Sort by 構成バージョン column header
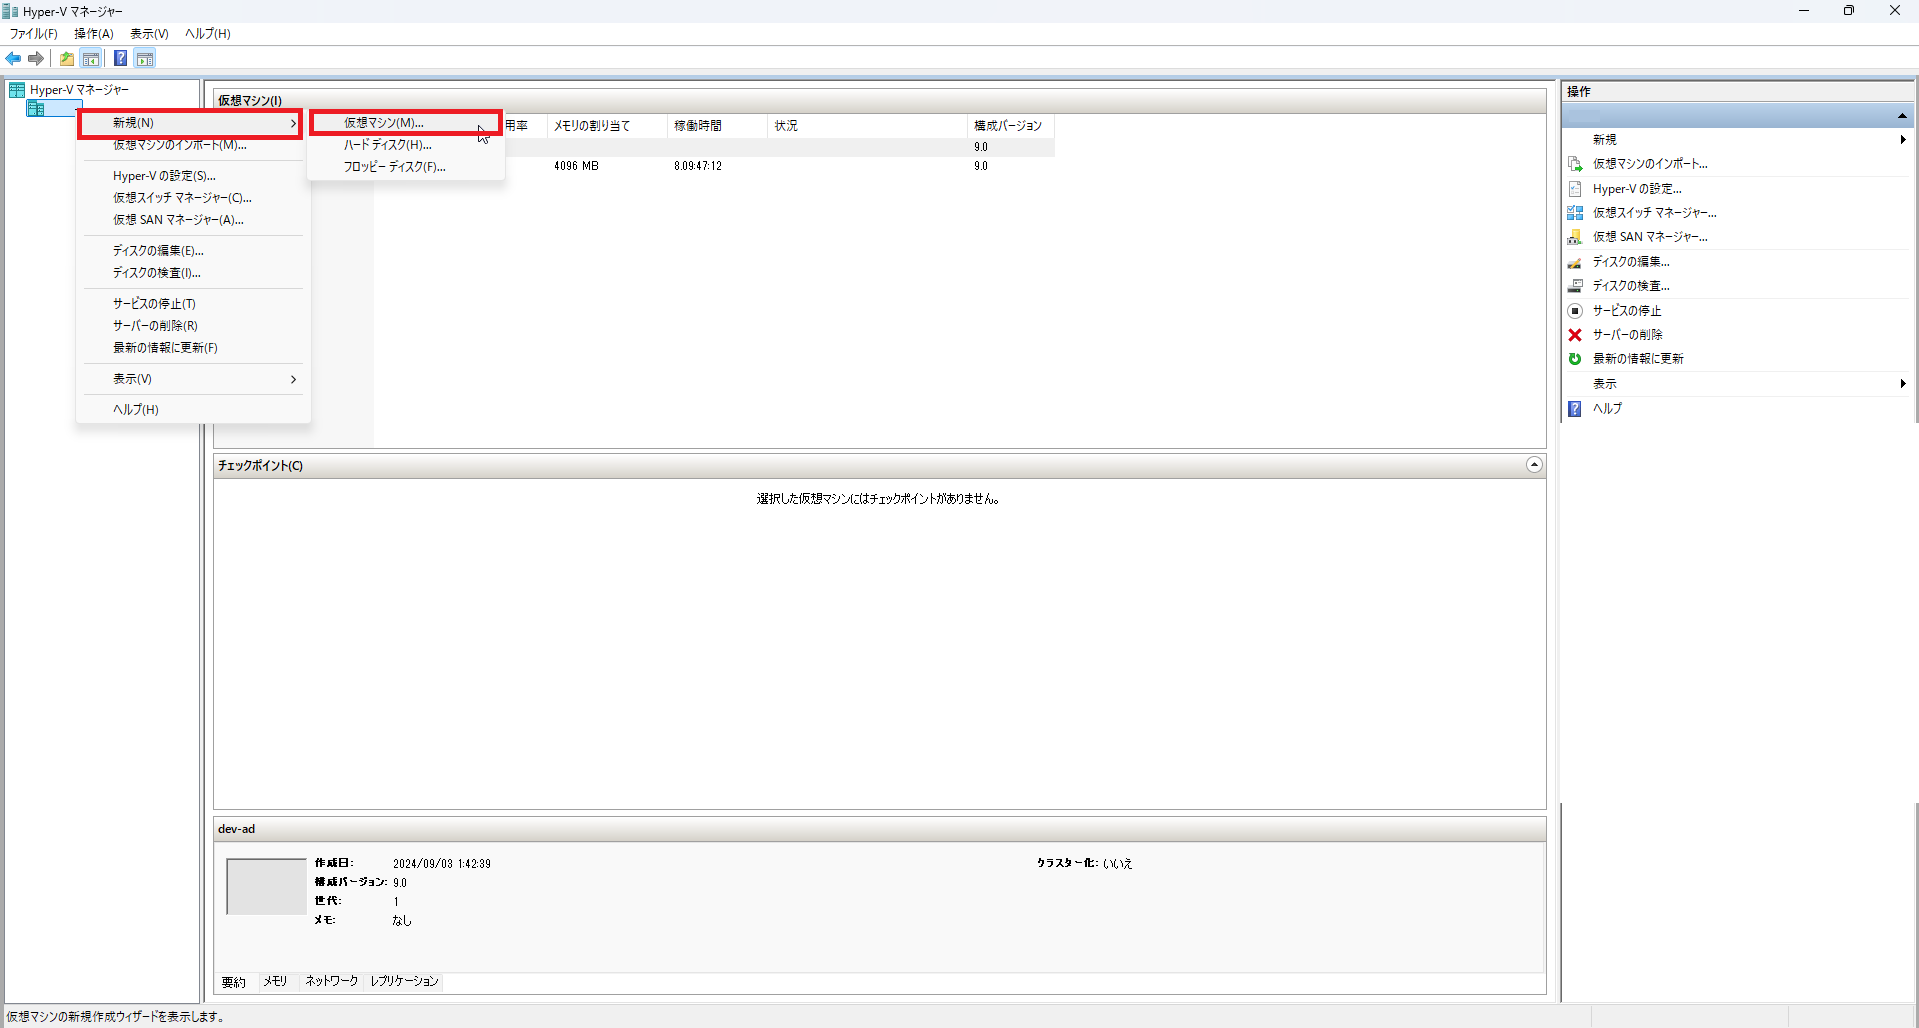 [1010, 126]
